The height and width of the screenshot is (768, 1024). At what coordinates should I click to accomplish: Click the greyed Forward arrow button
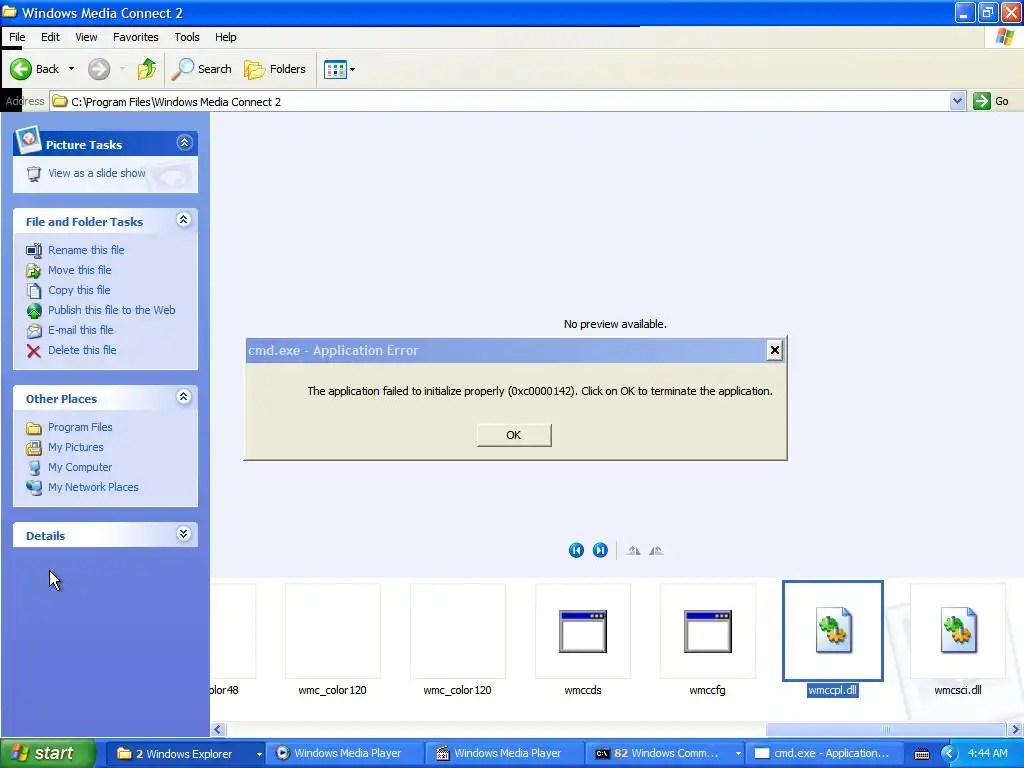pos(99,69)
